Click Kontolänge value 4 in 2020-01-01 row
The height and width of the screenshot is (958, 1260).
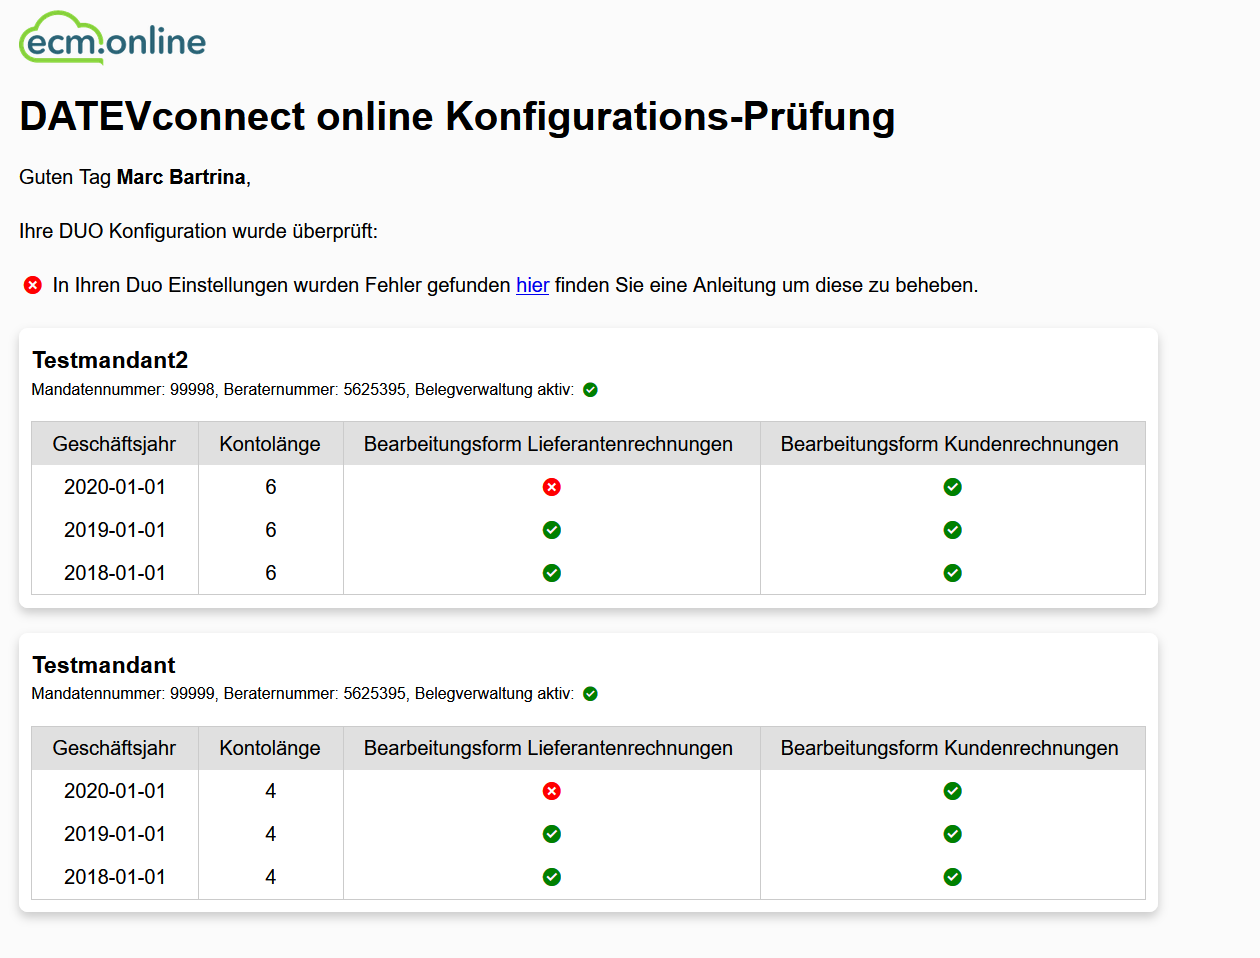coord(271,791)
